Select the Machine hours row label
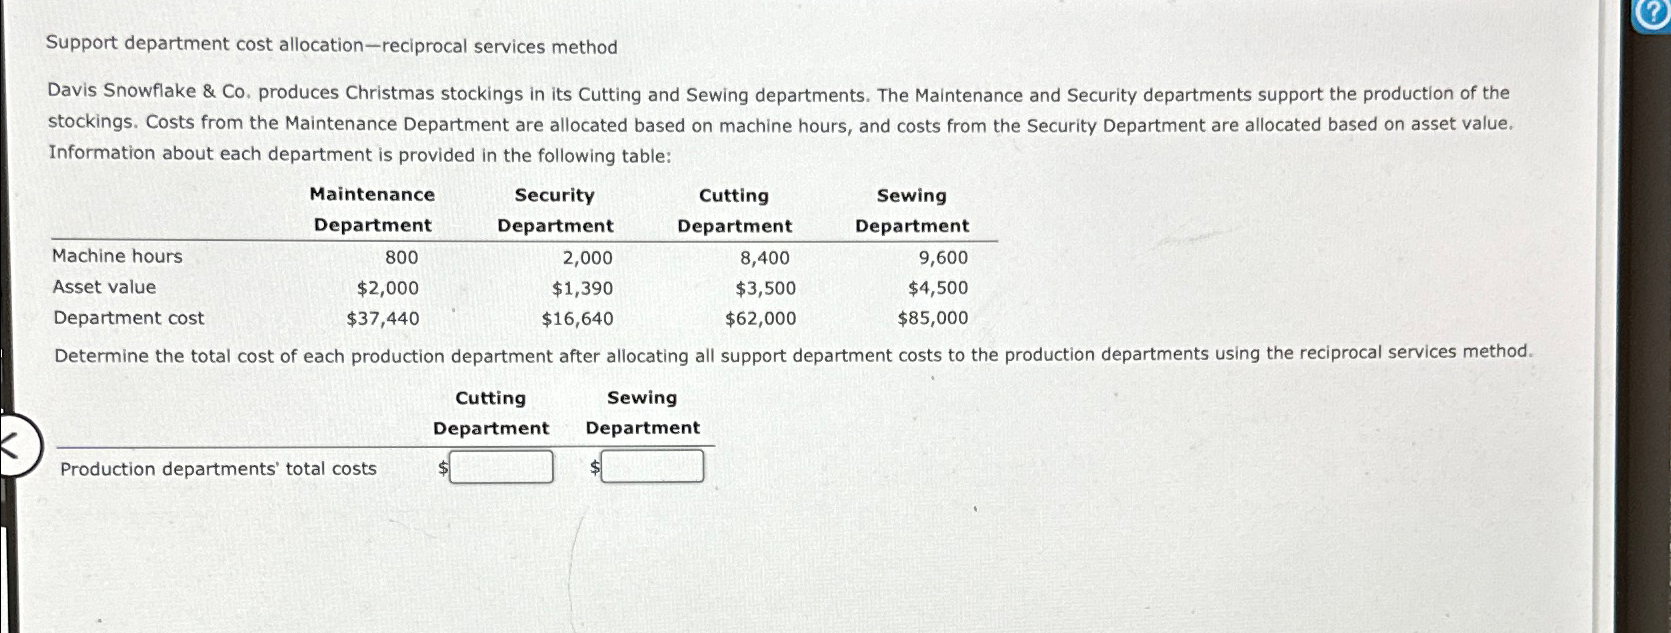 [118, 256]
